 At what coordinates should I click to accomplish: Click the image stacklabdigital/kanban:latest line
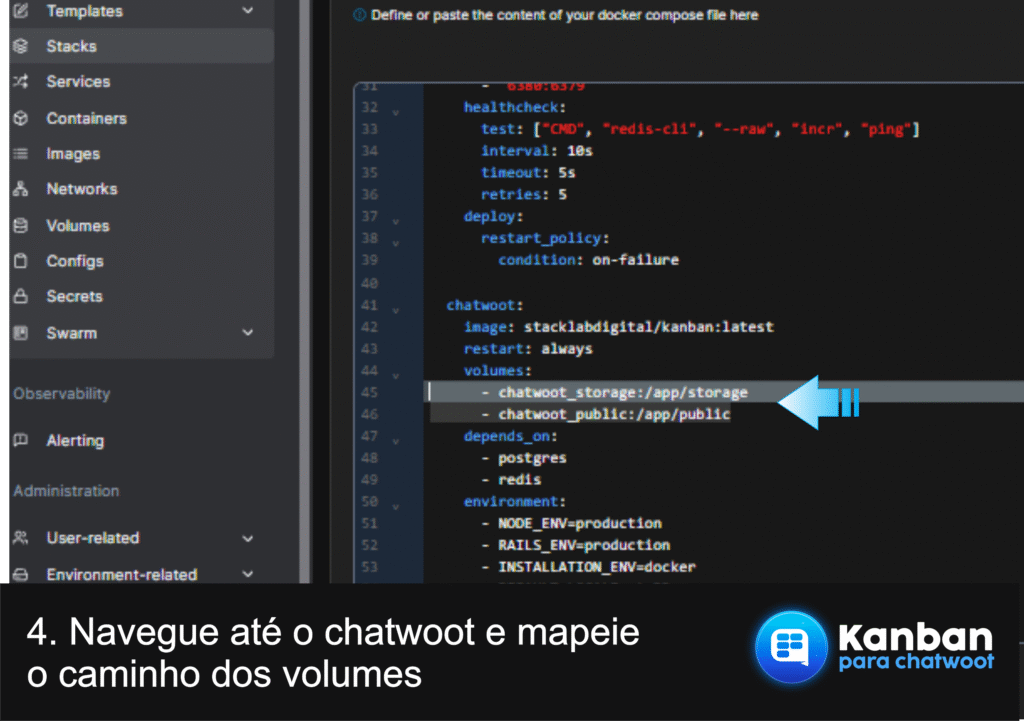pos(618,327)
